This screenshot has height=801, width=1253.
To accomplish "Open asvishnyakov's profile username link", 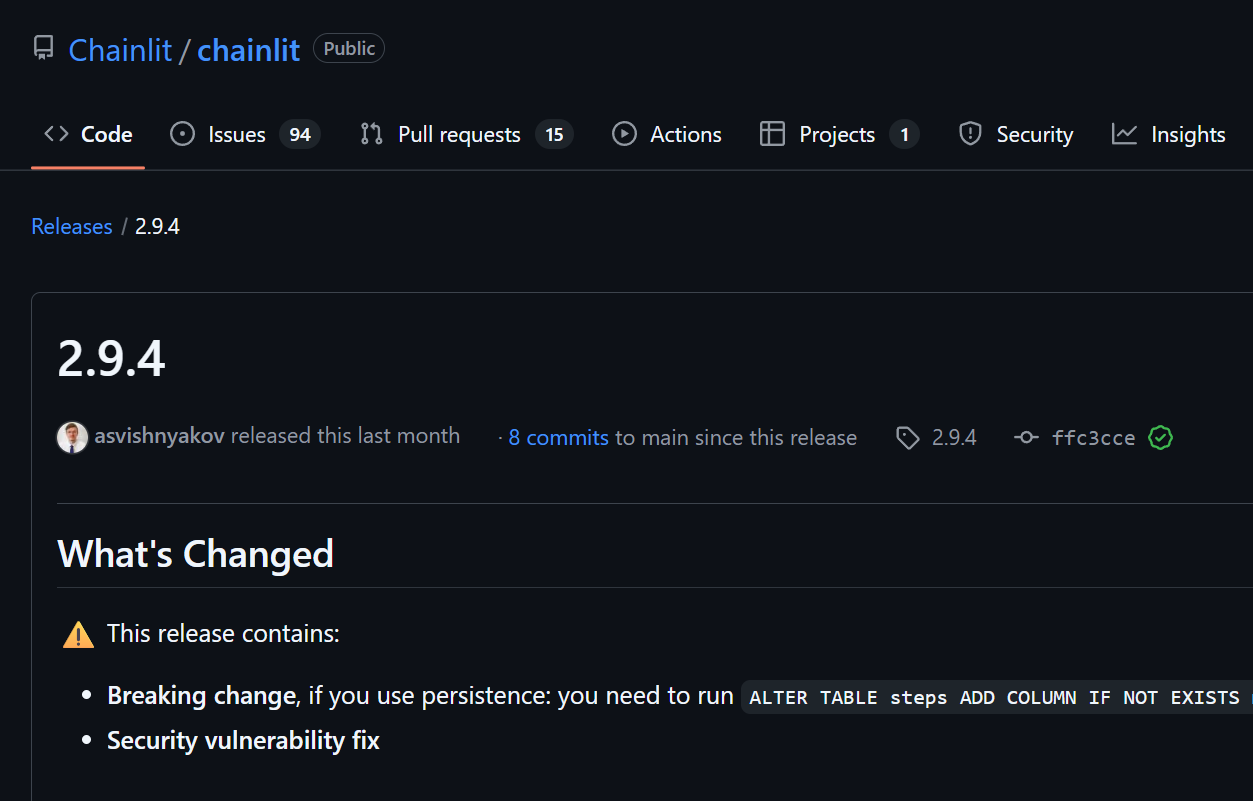I will click(160, 436).
